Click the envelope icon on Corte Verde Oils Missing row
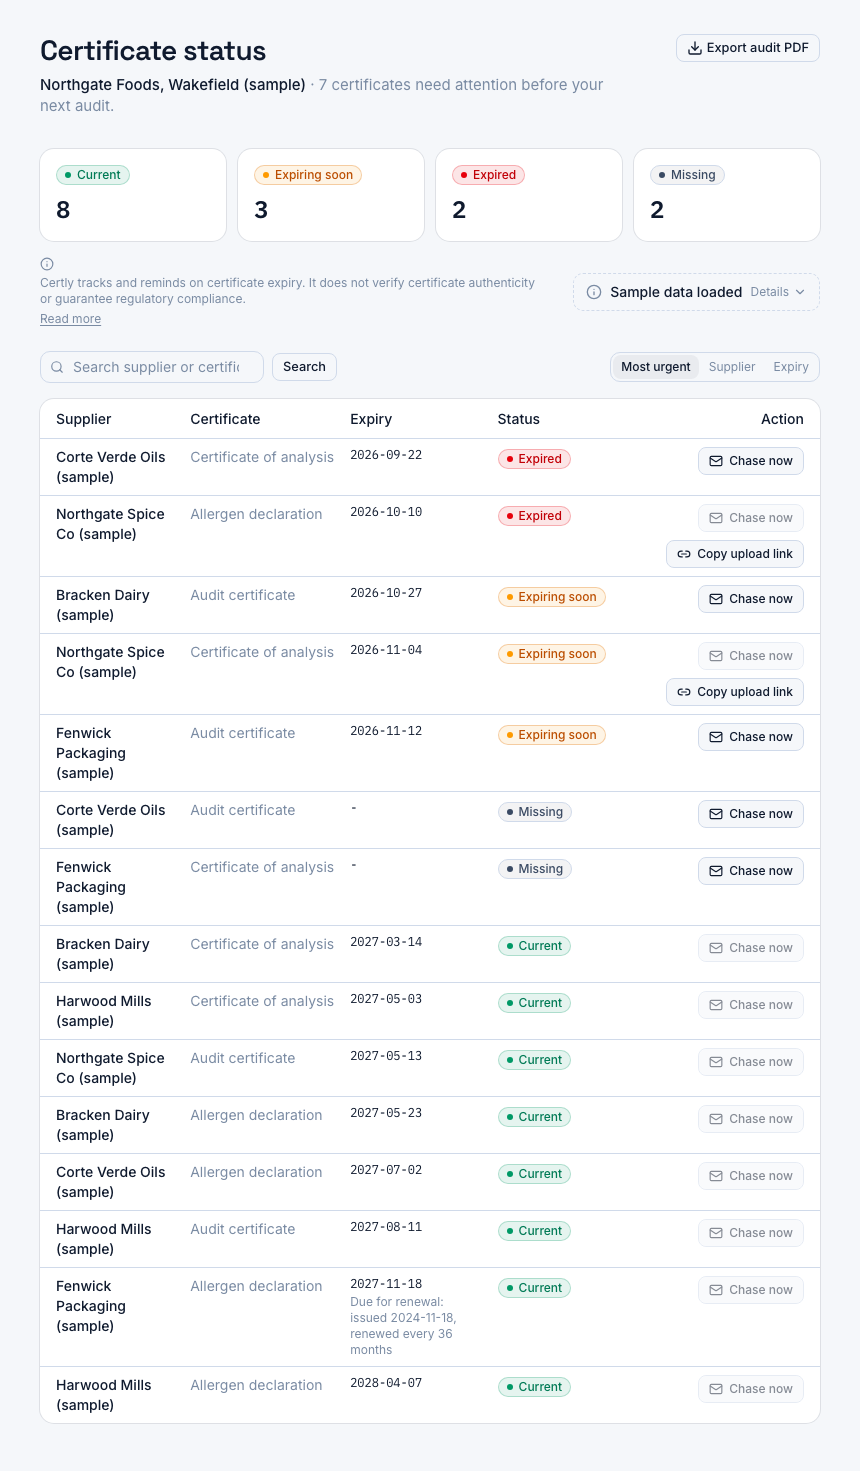This screenshot has height=1471, width=860. coord(716,814)
